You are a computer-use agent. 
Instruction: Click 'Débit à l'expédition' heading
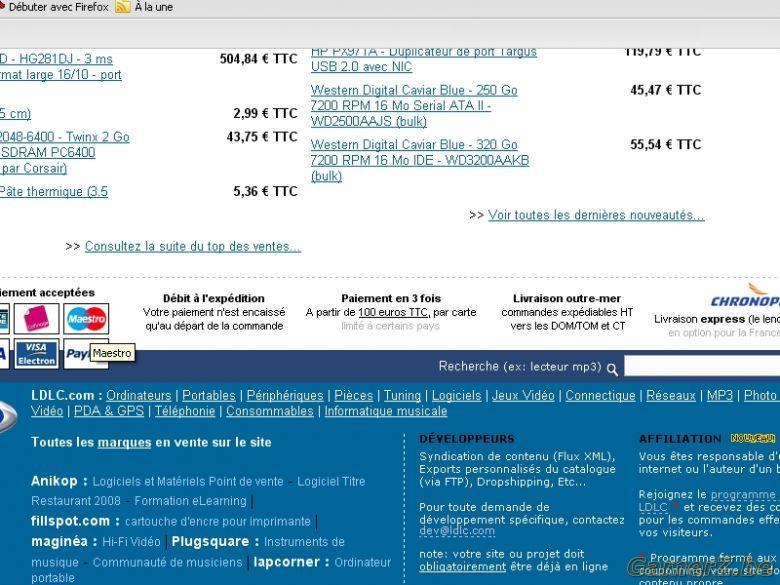[x=214, y=298]
